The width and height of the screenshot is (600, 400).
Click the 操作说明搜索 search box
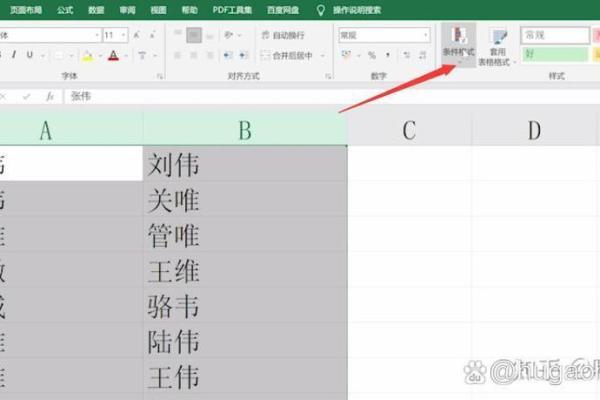tap(357, 10)
